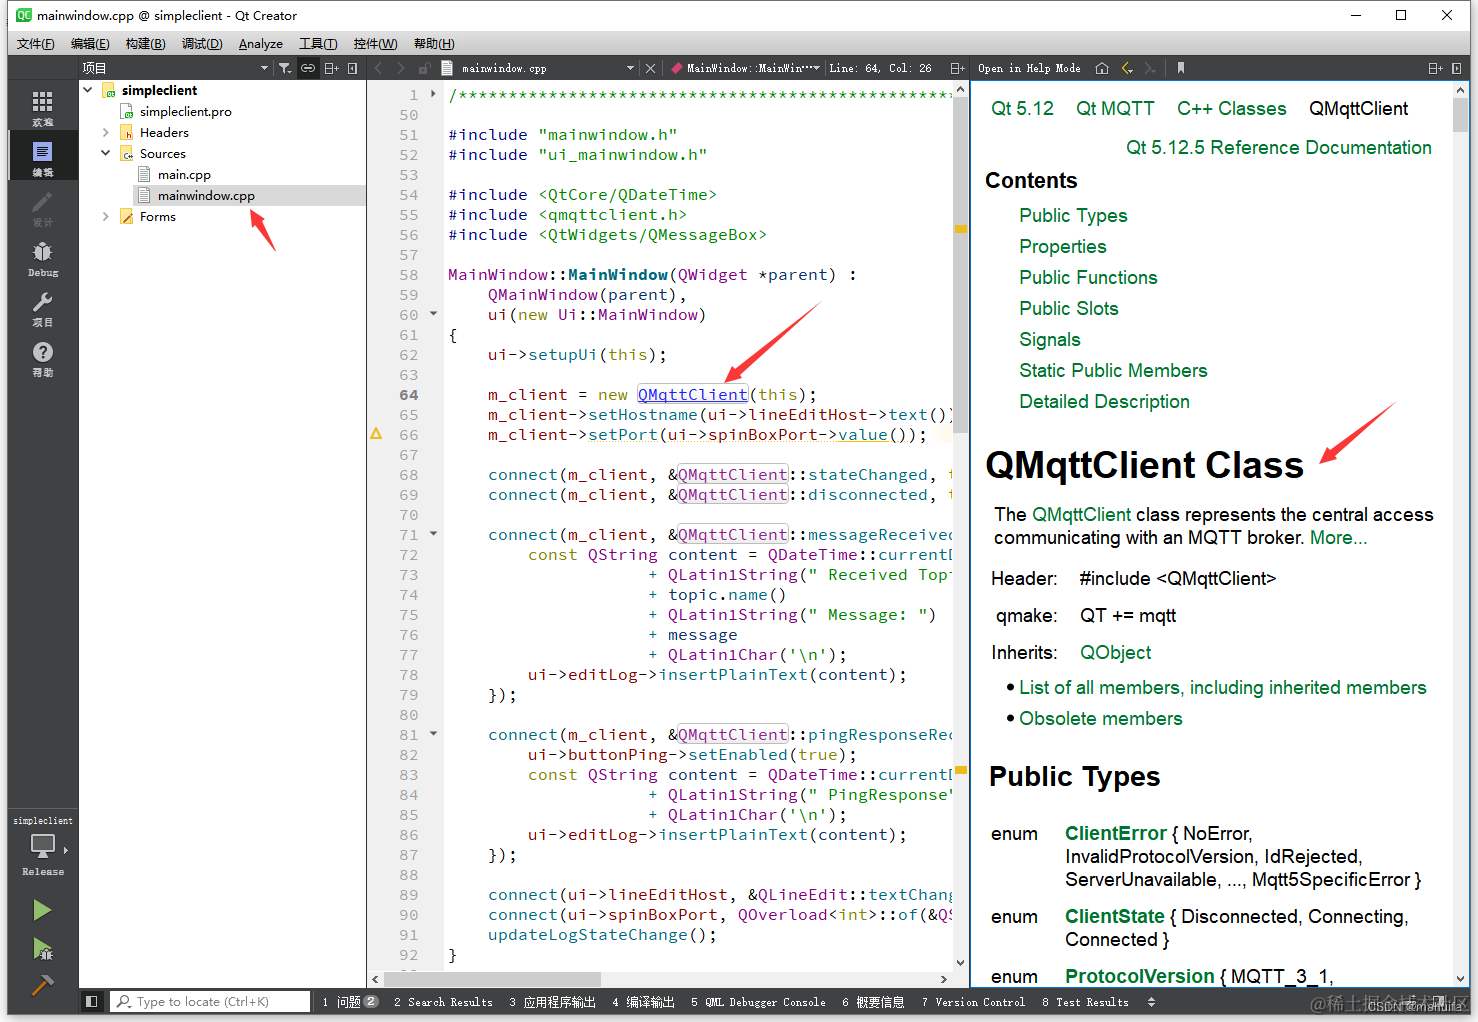This screenshot has height=1022, width=1478.
Task: Open the simpleclient Release kit selector
Action: (42, 846)
